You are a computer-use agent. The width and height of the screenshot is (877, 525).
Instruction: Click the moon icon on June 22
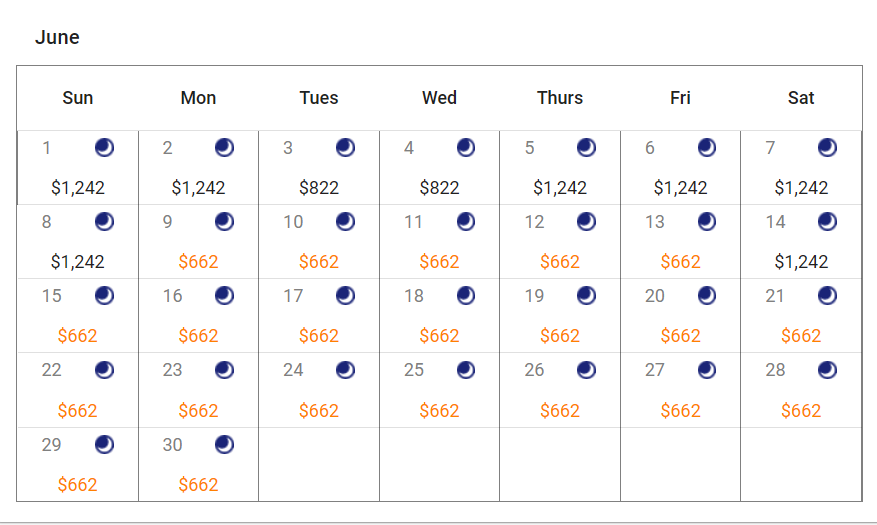click(x=104, y=370)
